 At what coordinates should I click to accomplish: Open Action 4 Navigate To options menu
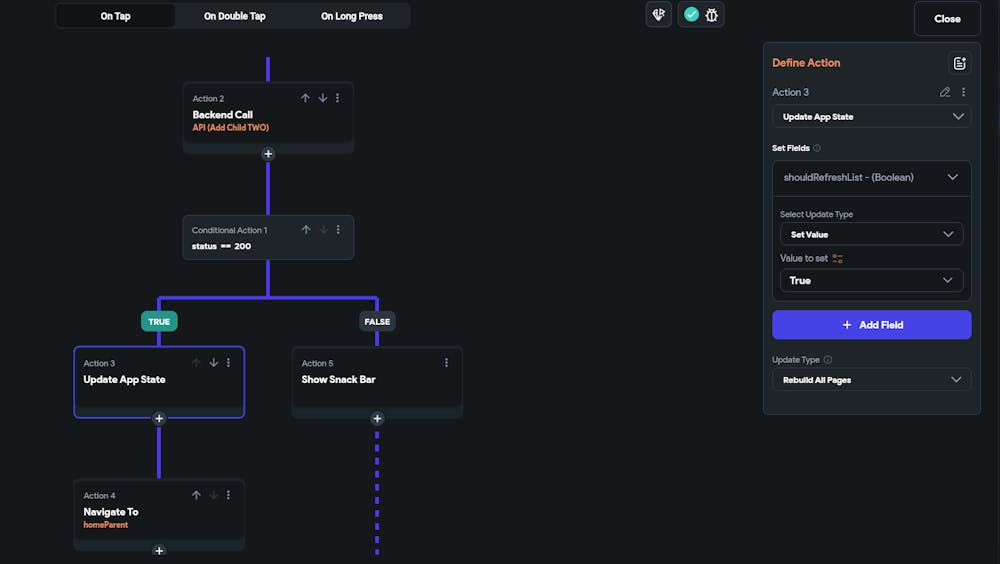coord(228,495)
